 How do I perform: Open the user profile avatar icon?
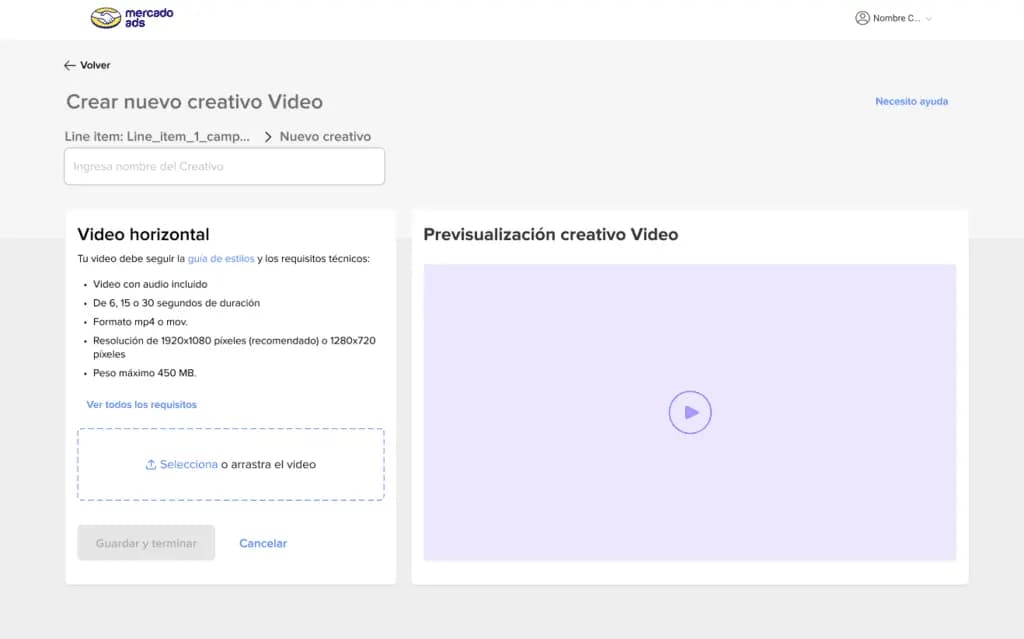862,18
